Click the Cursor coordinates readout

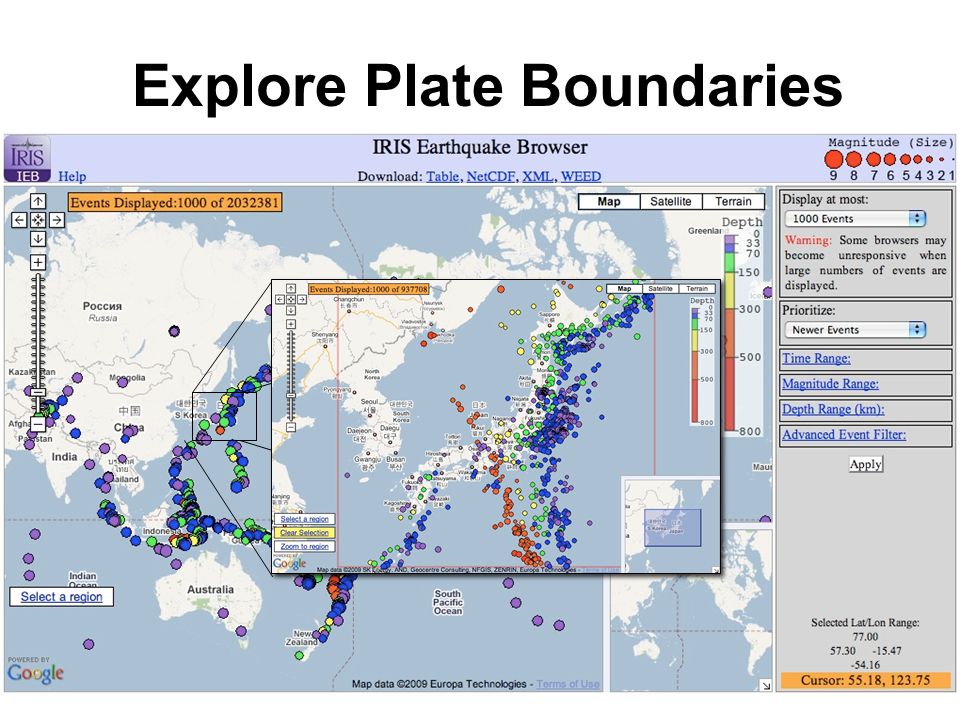coord(865,680)
